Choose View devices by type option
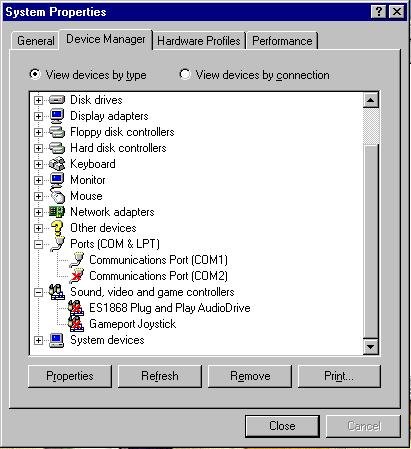Image resolution: width=411 pixels, height=449 pixels. coord(88,75)
